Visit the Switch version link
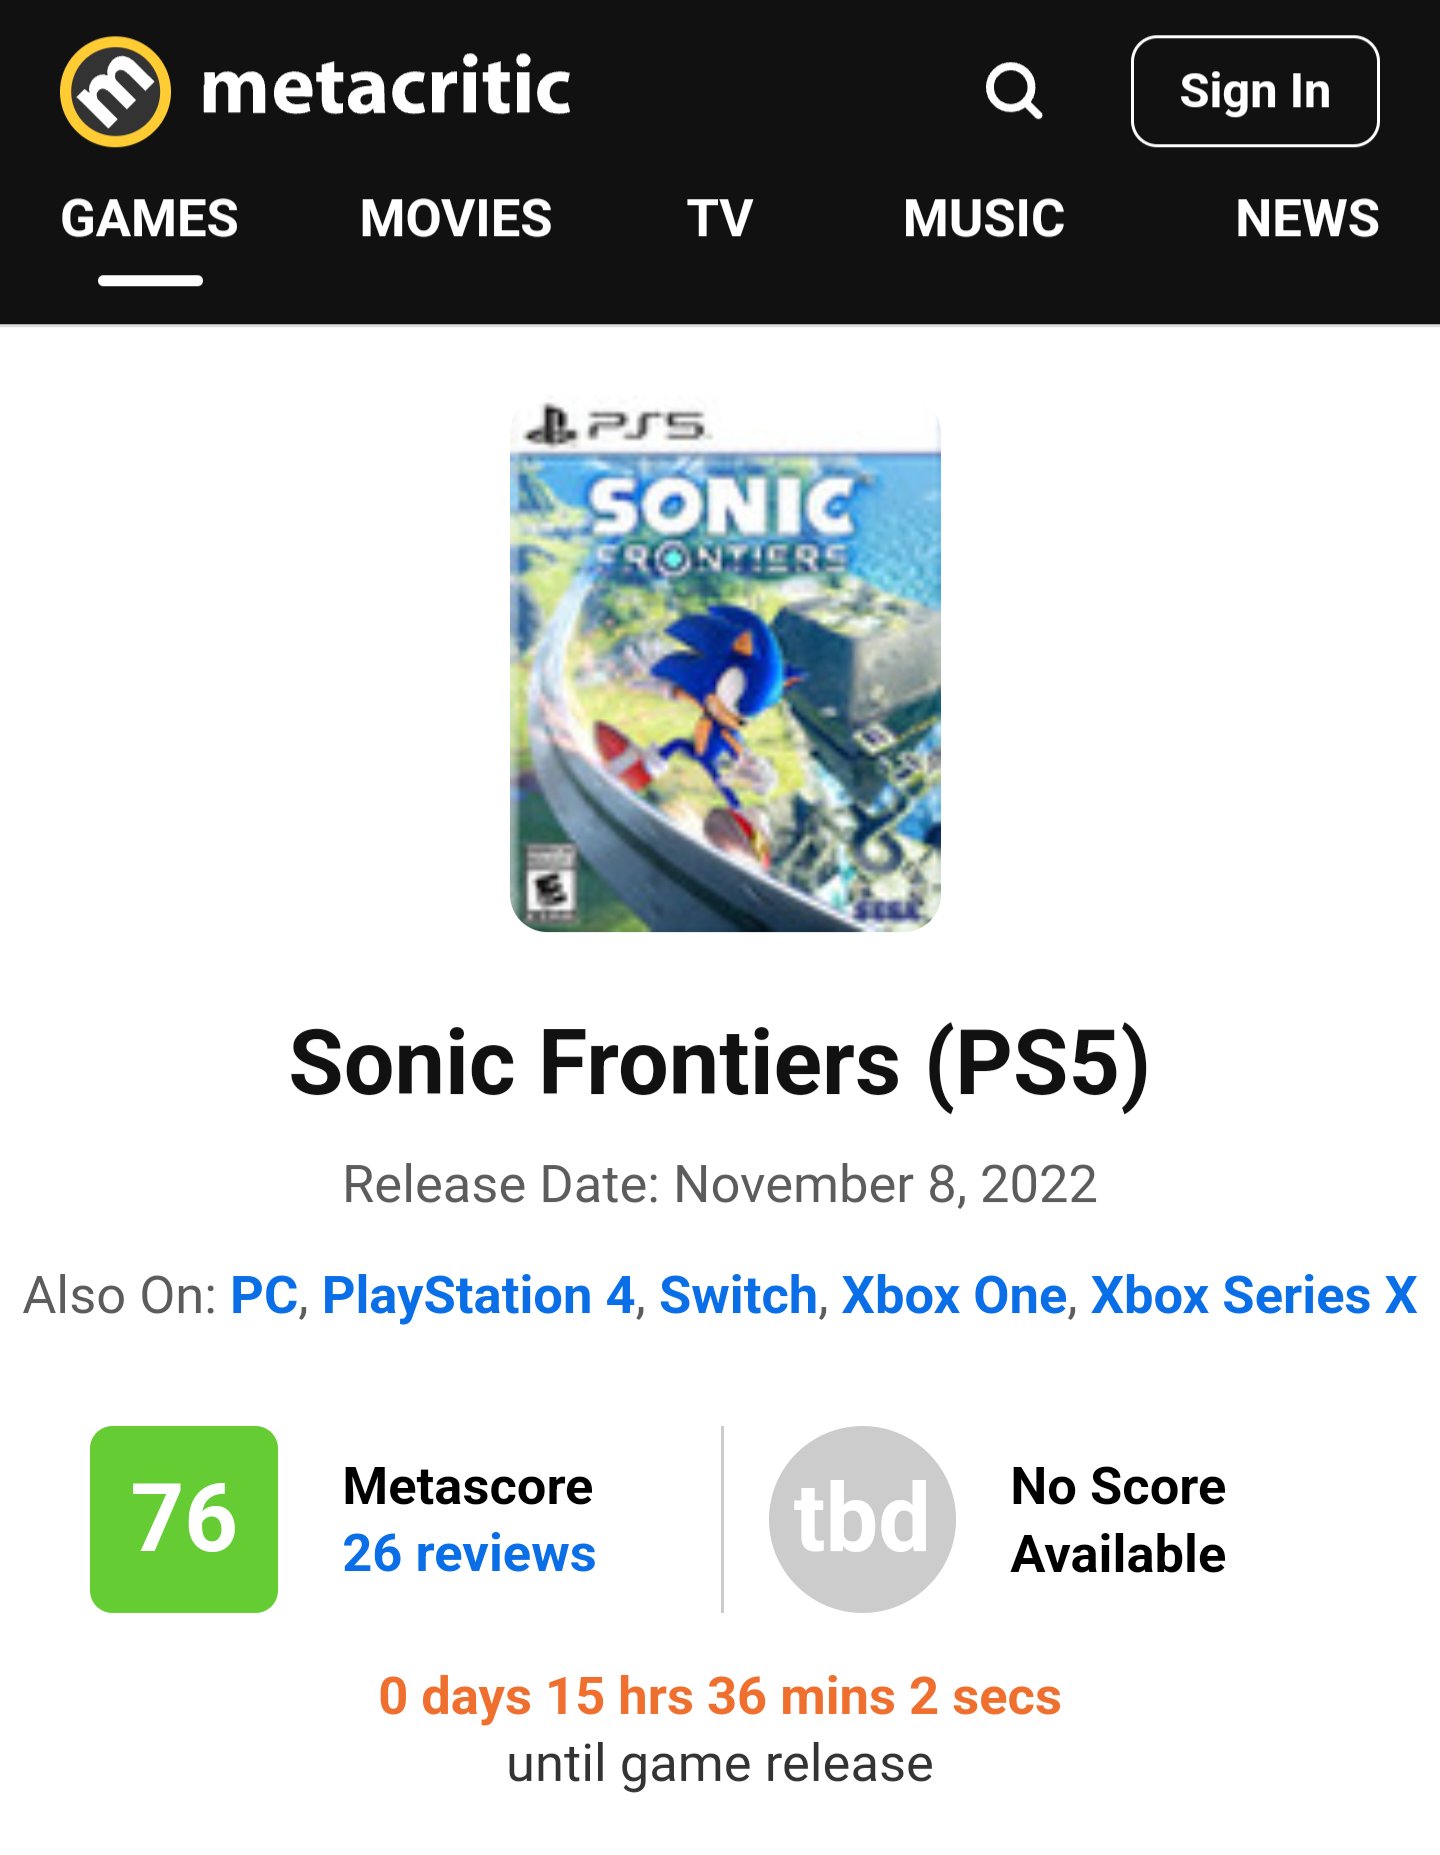The height and width of the screenshot is (1855, 1440). pyautogui.click(x=738, y=1295)
